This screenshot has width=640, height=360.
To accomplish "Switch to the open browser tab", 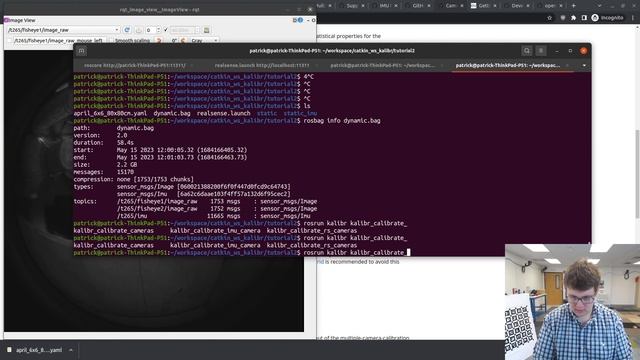I will tap(549, 6).
